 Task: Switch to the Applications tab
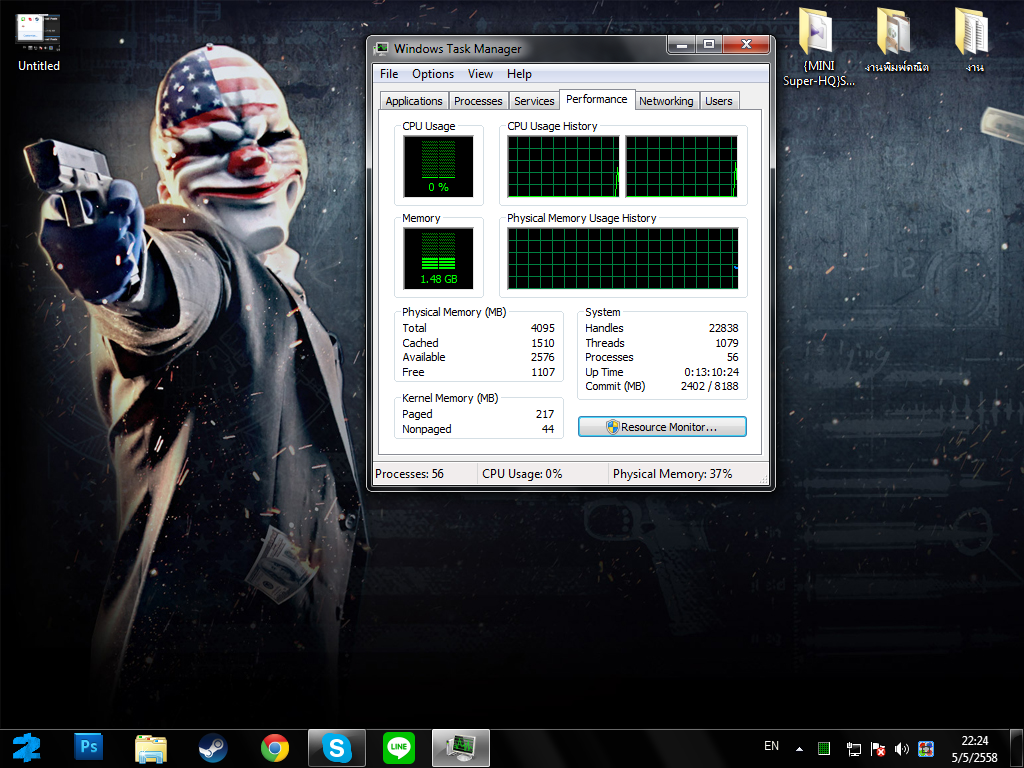414,101
